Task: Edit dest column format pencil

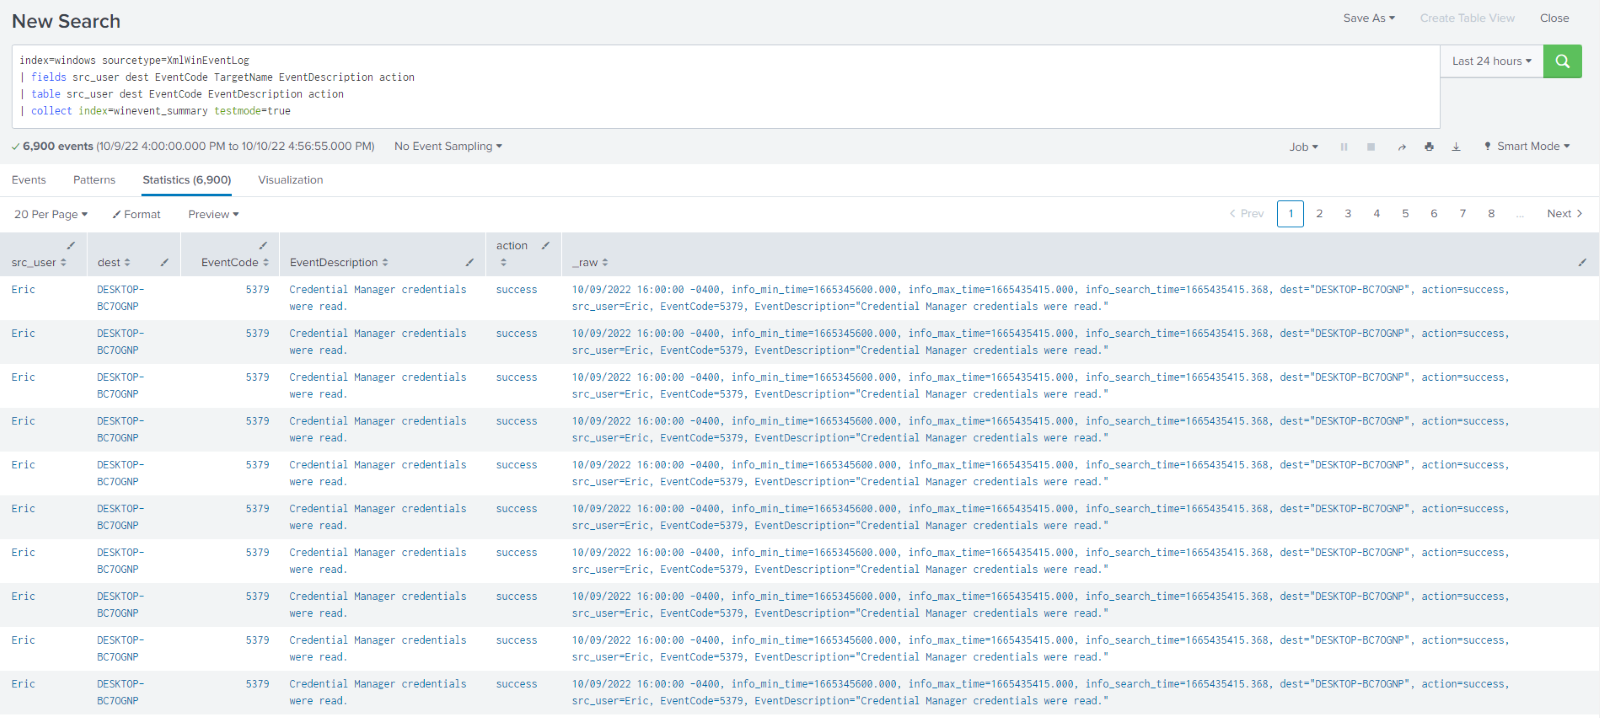Action: pyautogui.click(x=164, y=263)
